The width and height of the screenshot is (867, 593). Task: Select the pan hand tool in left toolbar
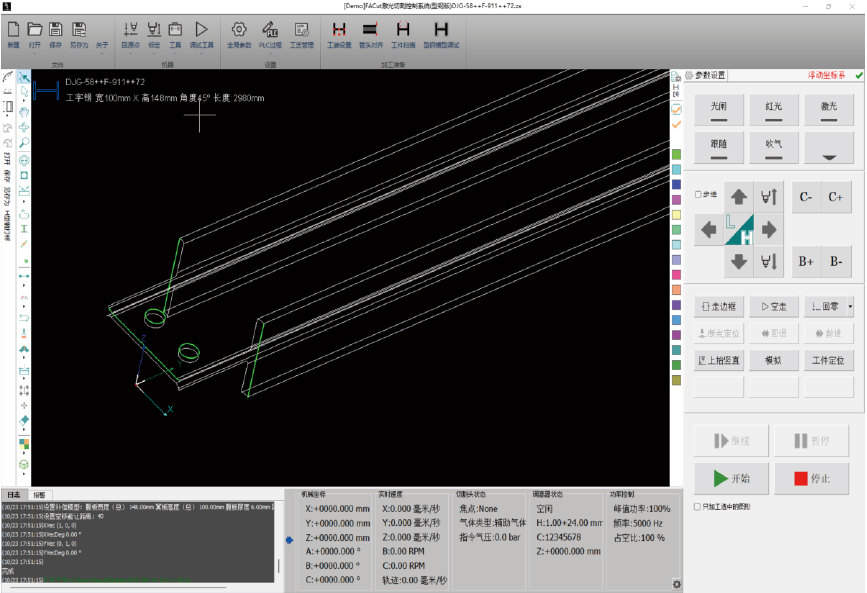[x=24, y=112]
